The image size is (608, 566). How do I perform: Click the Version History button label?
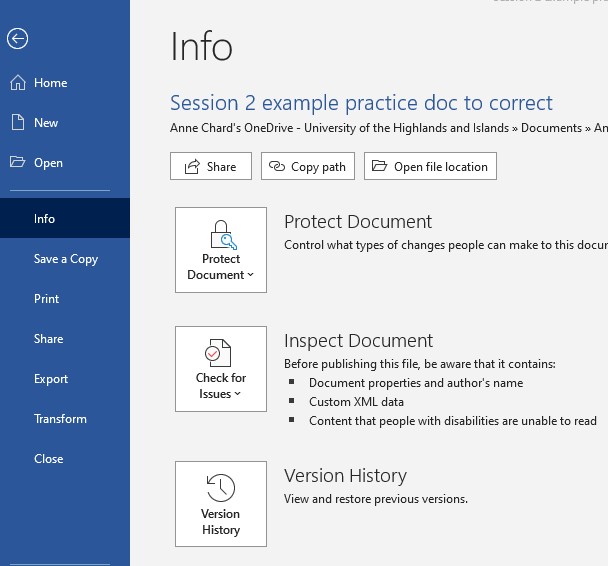pos(221,522)
